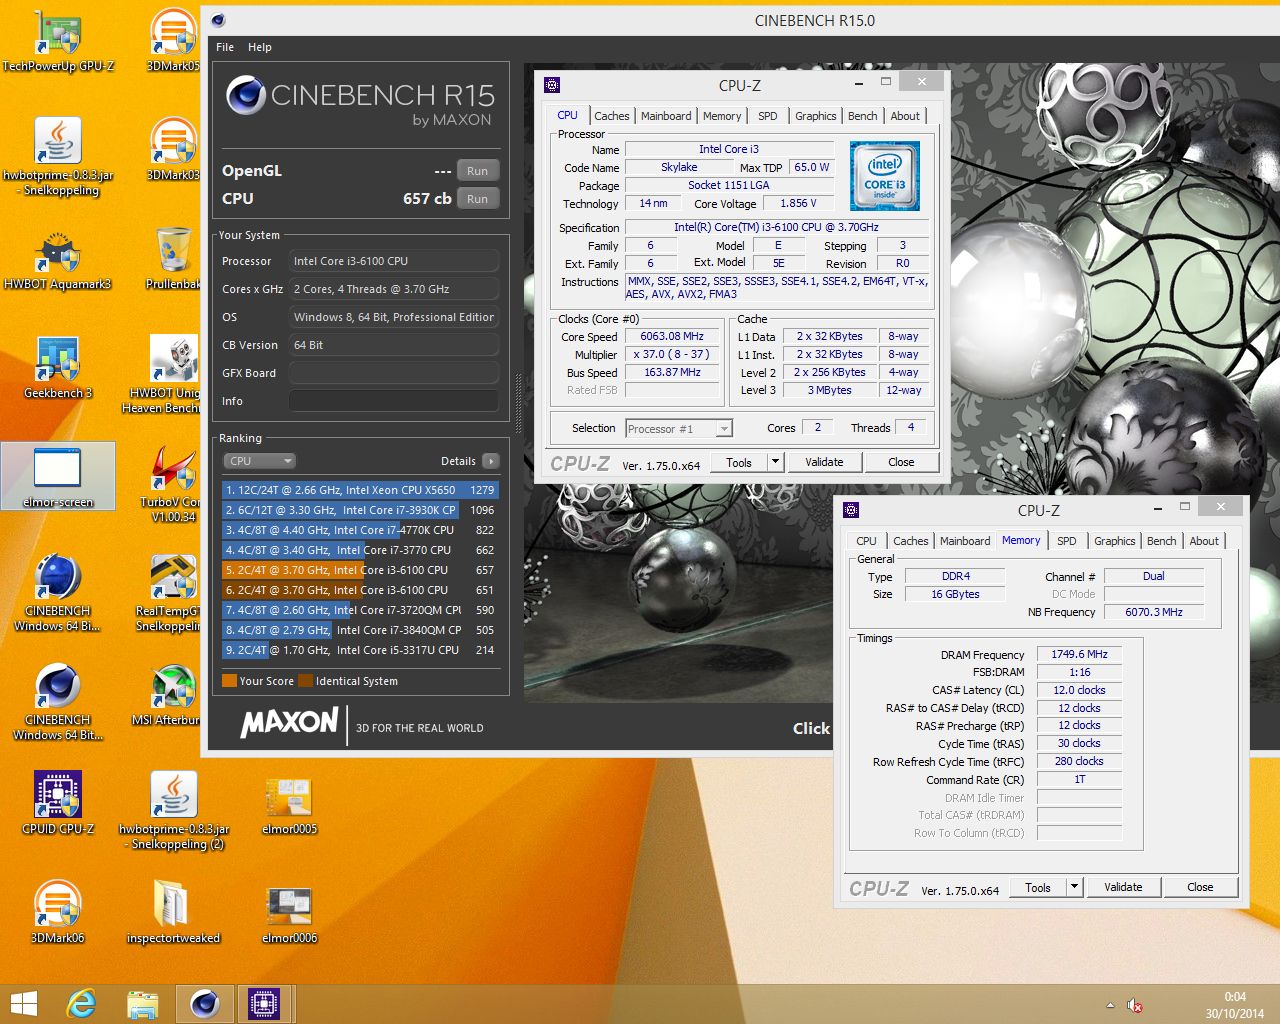The width and height of the screenshot is (1280, 1024).
Task: Open TurboV Core V1.00.34 shortcut
Action: (x=172, y=484)
